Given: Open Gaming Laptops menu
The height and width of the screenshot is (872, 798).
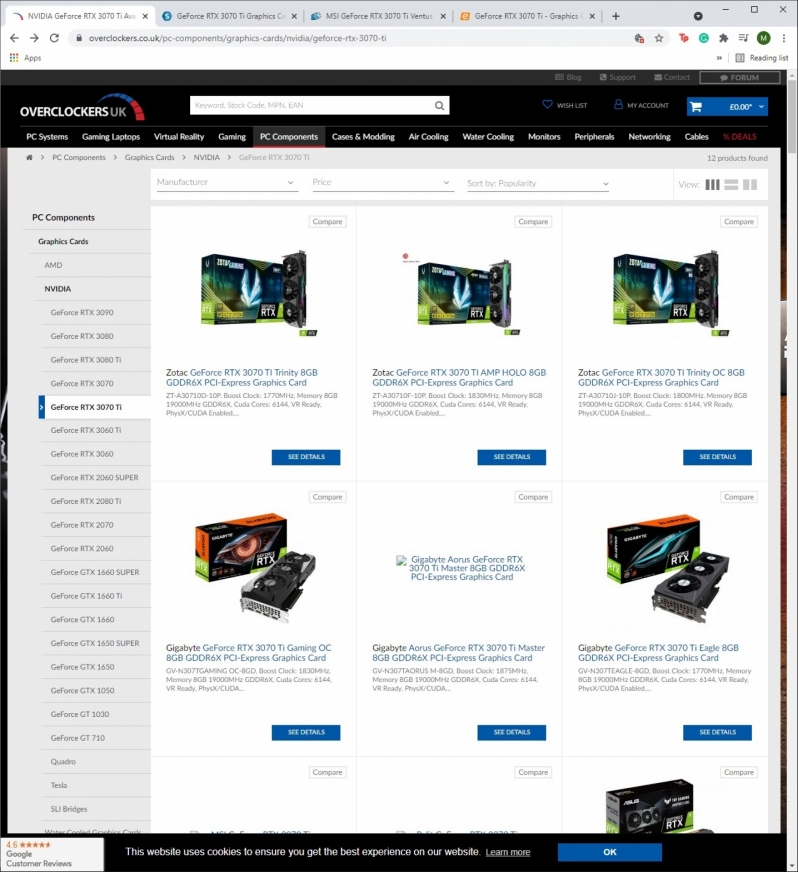Looking at the screenshot, I should point(111,137).
